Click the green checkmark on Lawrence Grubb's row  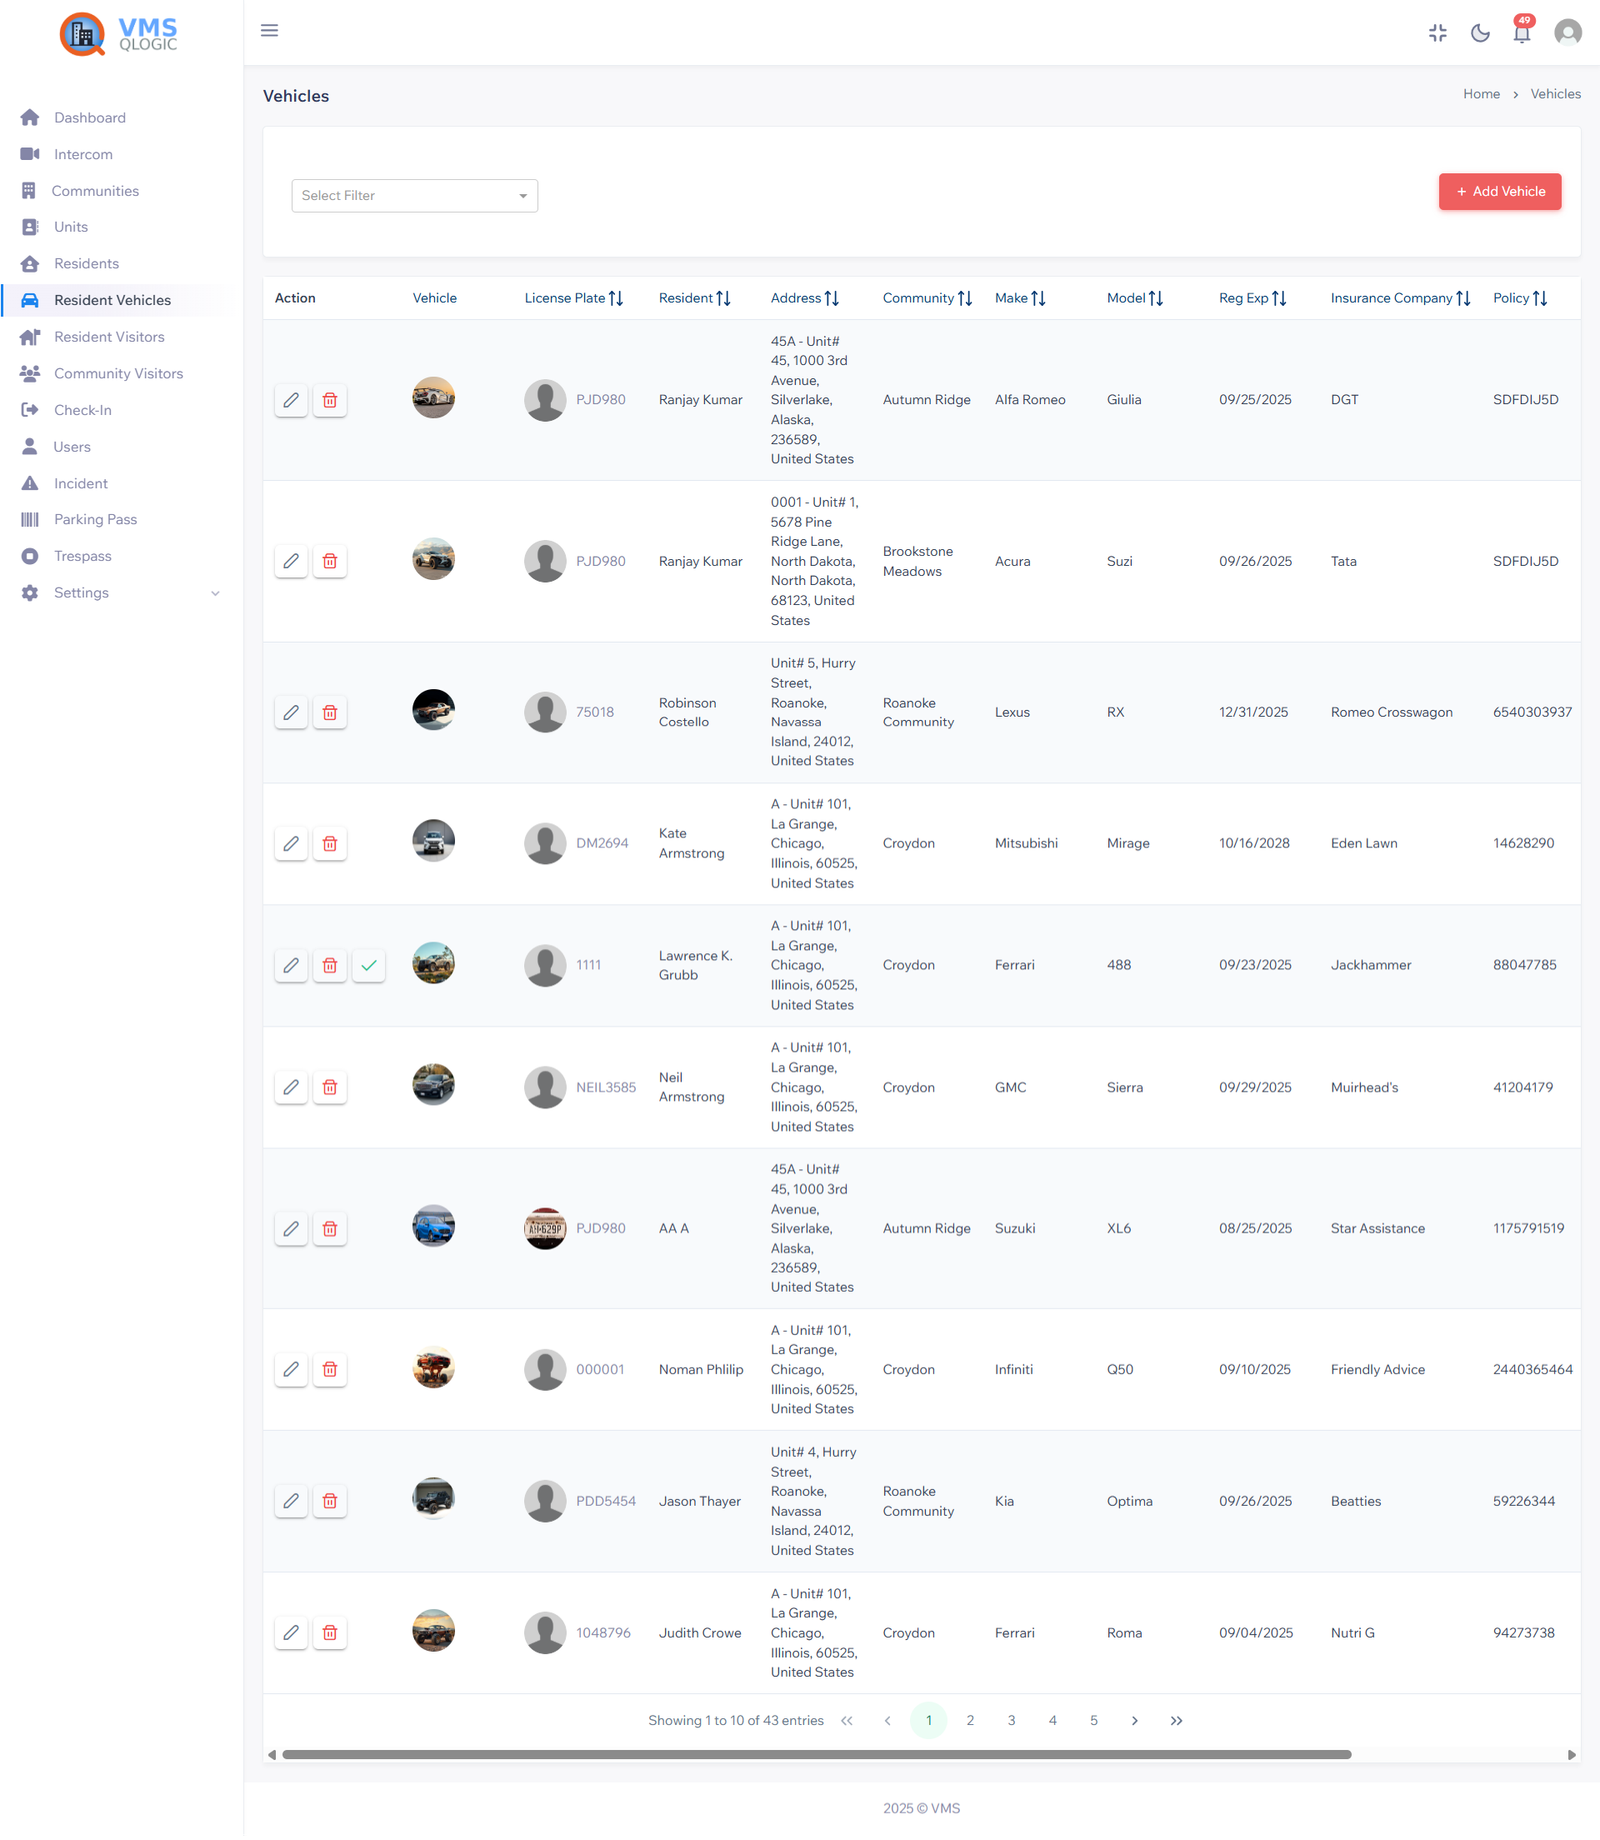click(x=368, y=965)
